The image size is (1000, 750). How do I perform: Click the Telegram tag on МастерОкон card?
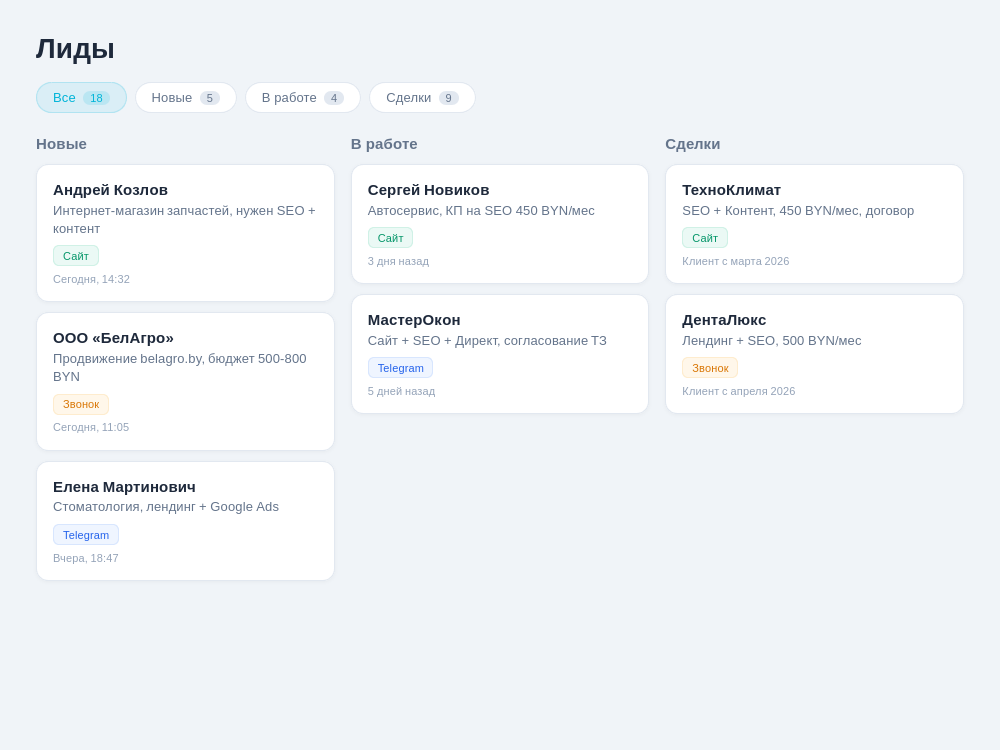click(401, 368)
